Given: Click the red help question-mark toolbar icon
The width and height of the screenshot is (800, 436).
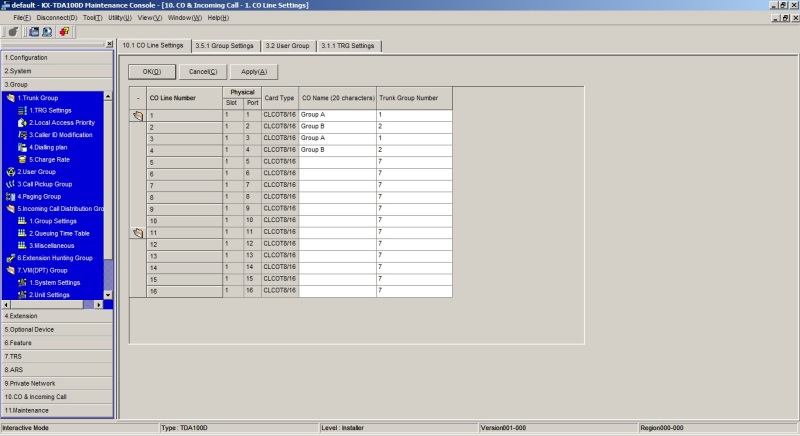Looking at the screenshot, I should (x=64, y=32).
